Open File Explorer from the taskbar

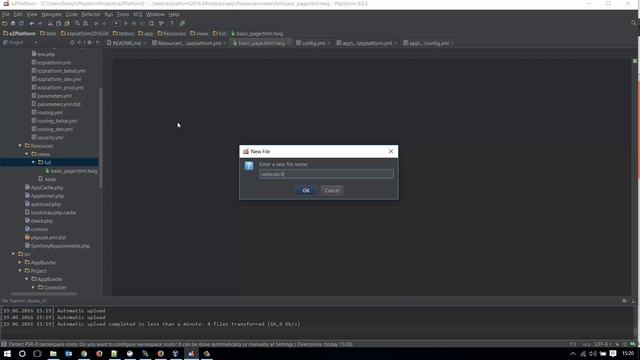point(53,354)
